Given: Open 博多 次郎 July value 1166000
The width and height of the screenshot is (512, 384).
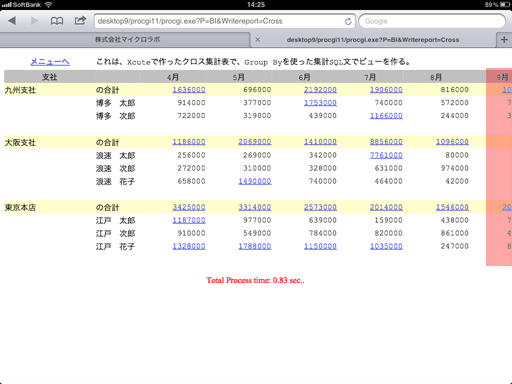Looking at the screenshot, I should pos(386,116).
